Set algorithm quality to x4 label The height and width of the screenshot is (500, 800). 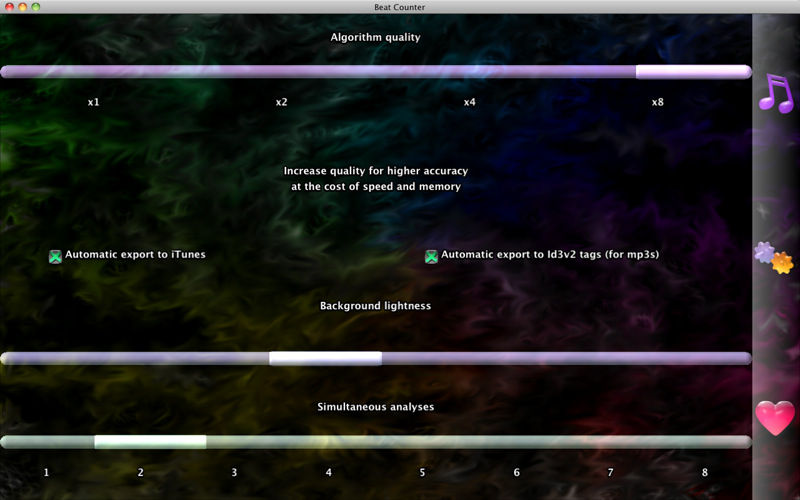click(x=469, y=102)
